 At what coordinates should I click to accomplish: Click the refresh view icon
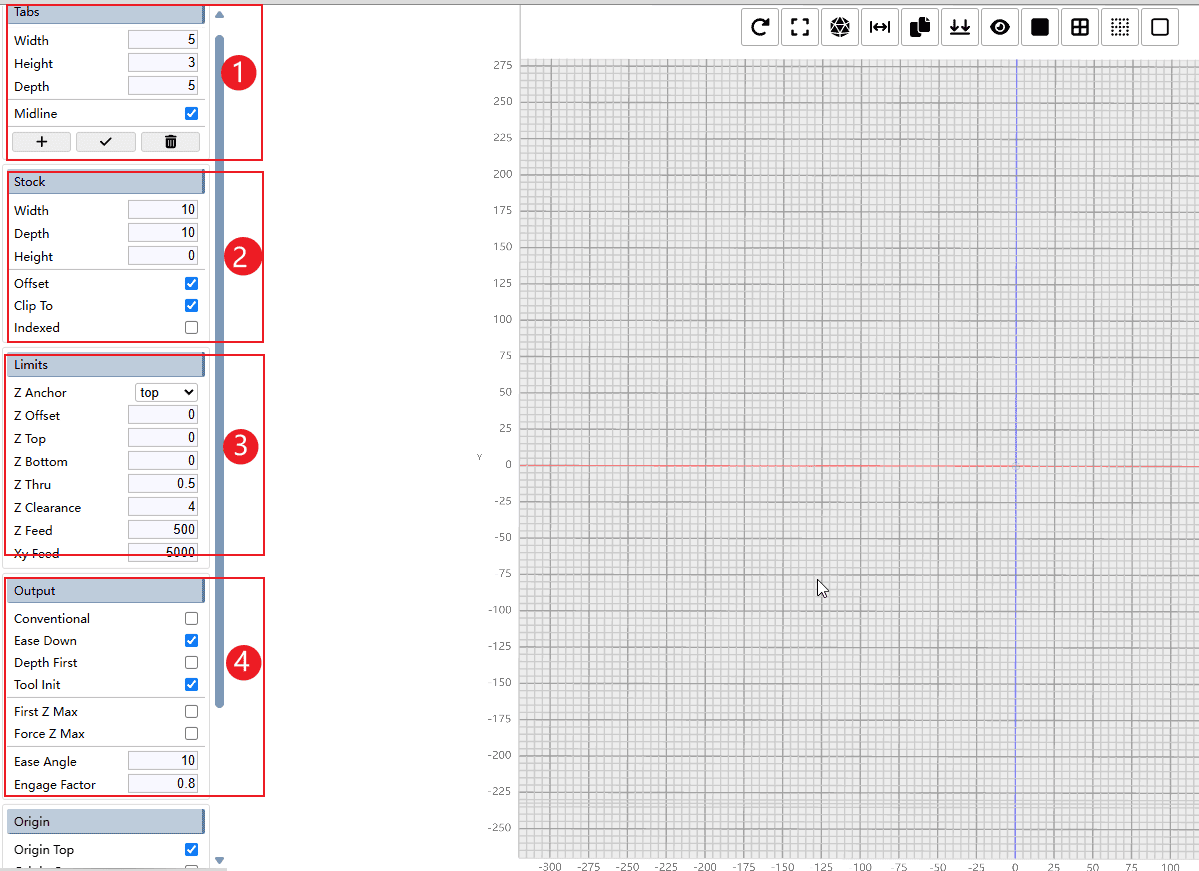coord(760,28)
